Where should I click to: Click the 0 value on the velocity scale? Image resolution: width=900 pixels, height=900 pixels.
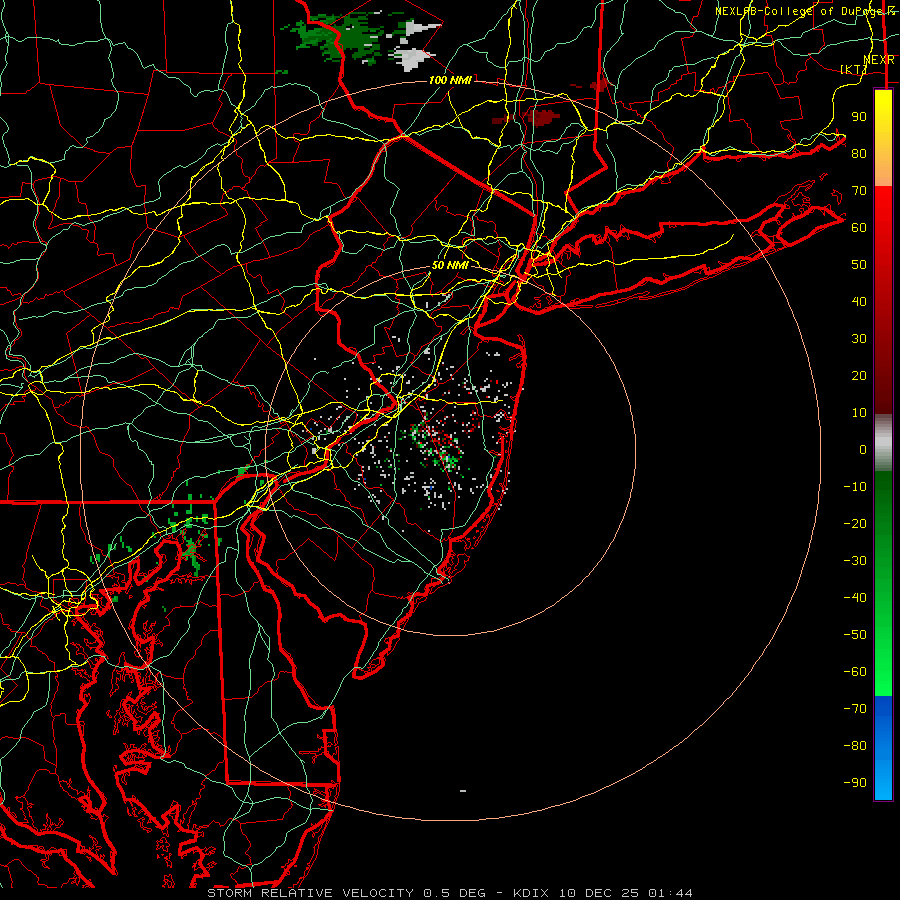coord(863,449)
